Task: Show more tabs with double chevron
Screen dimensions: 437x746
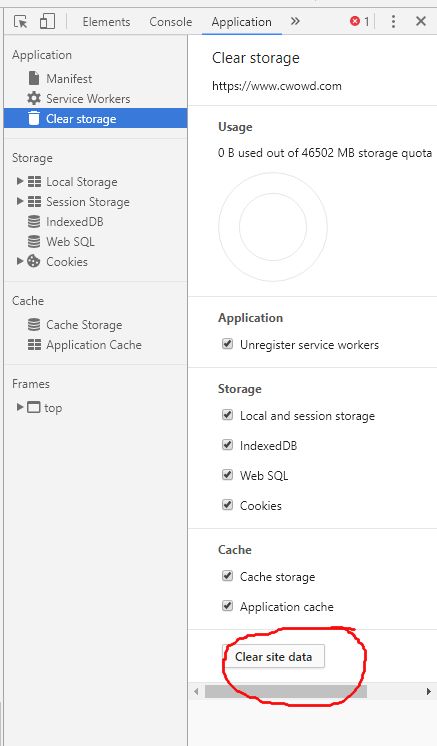Action: coord(295,21)
